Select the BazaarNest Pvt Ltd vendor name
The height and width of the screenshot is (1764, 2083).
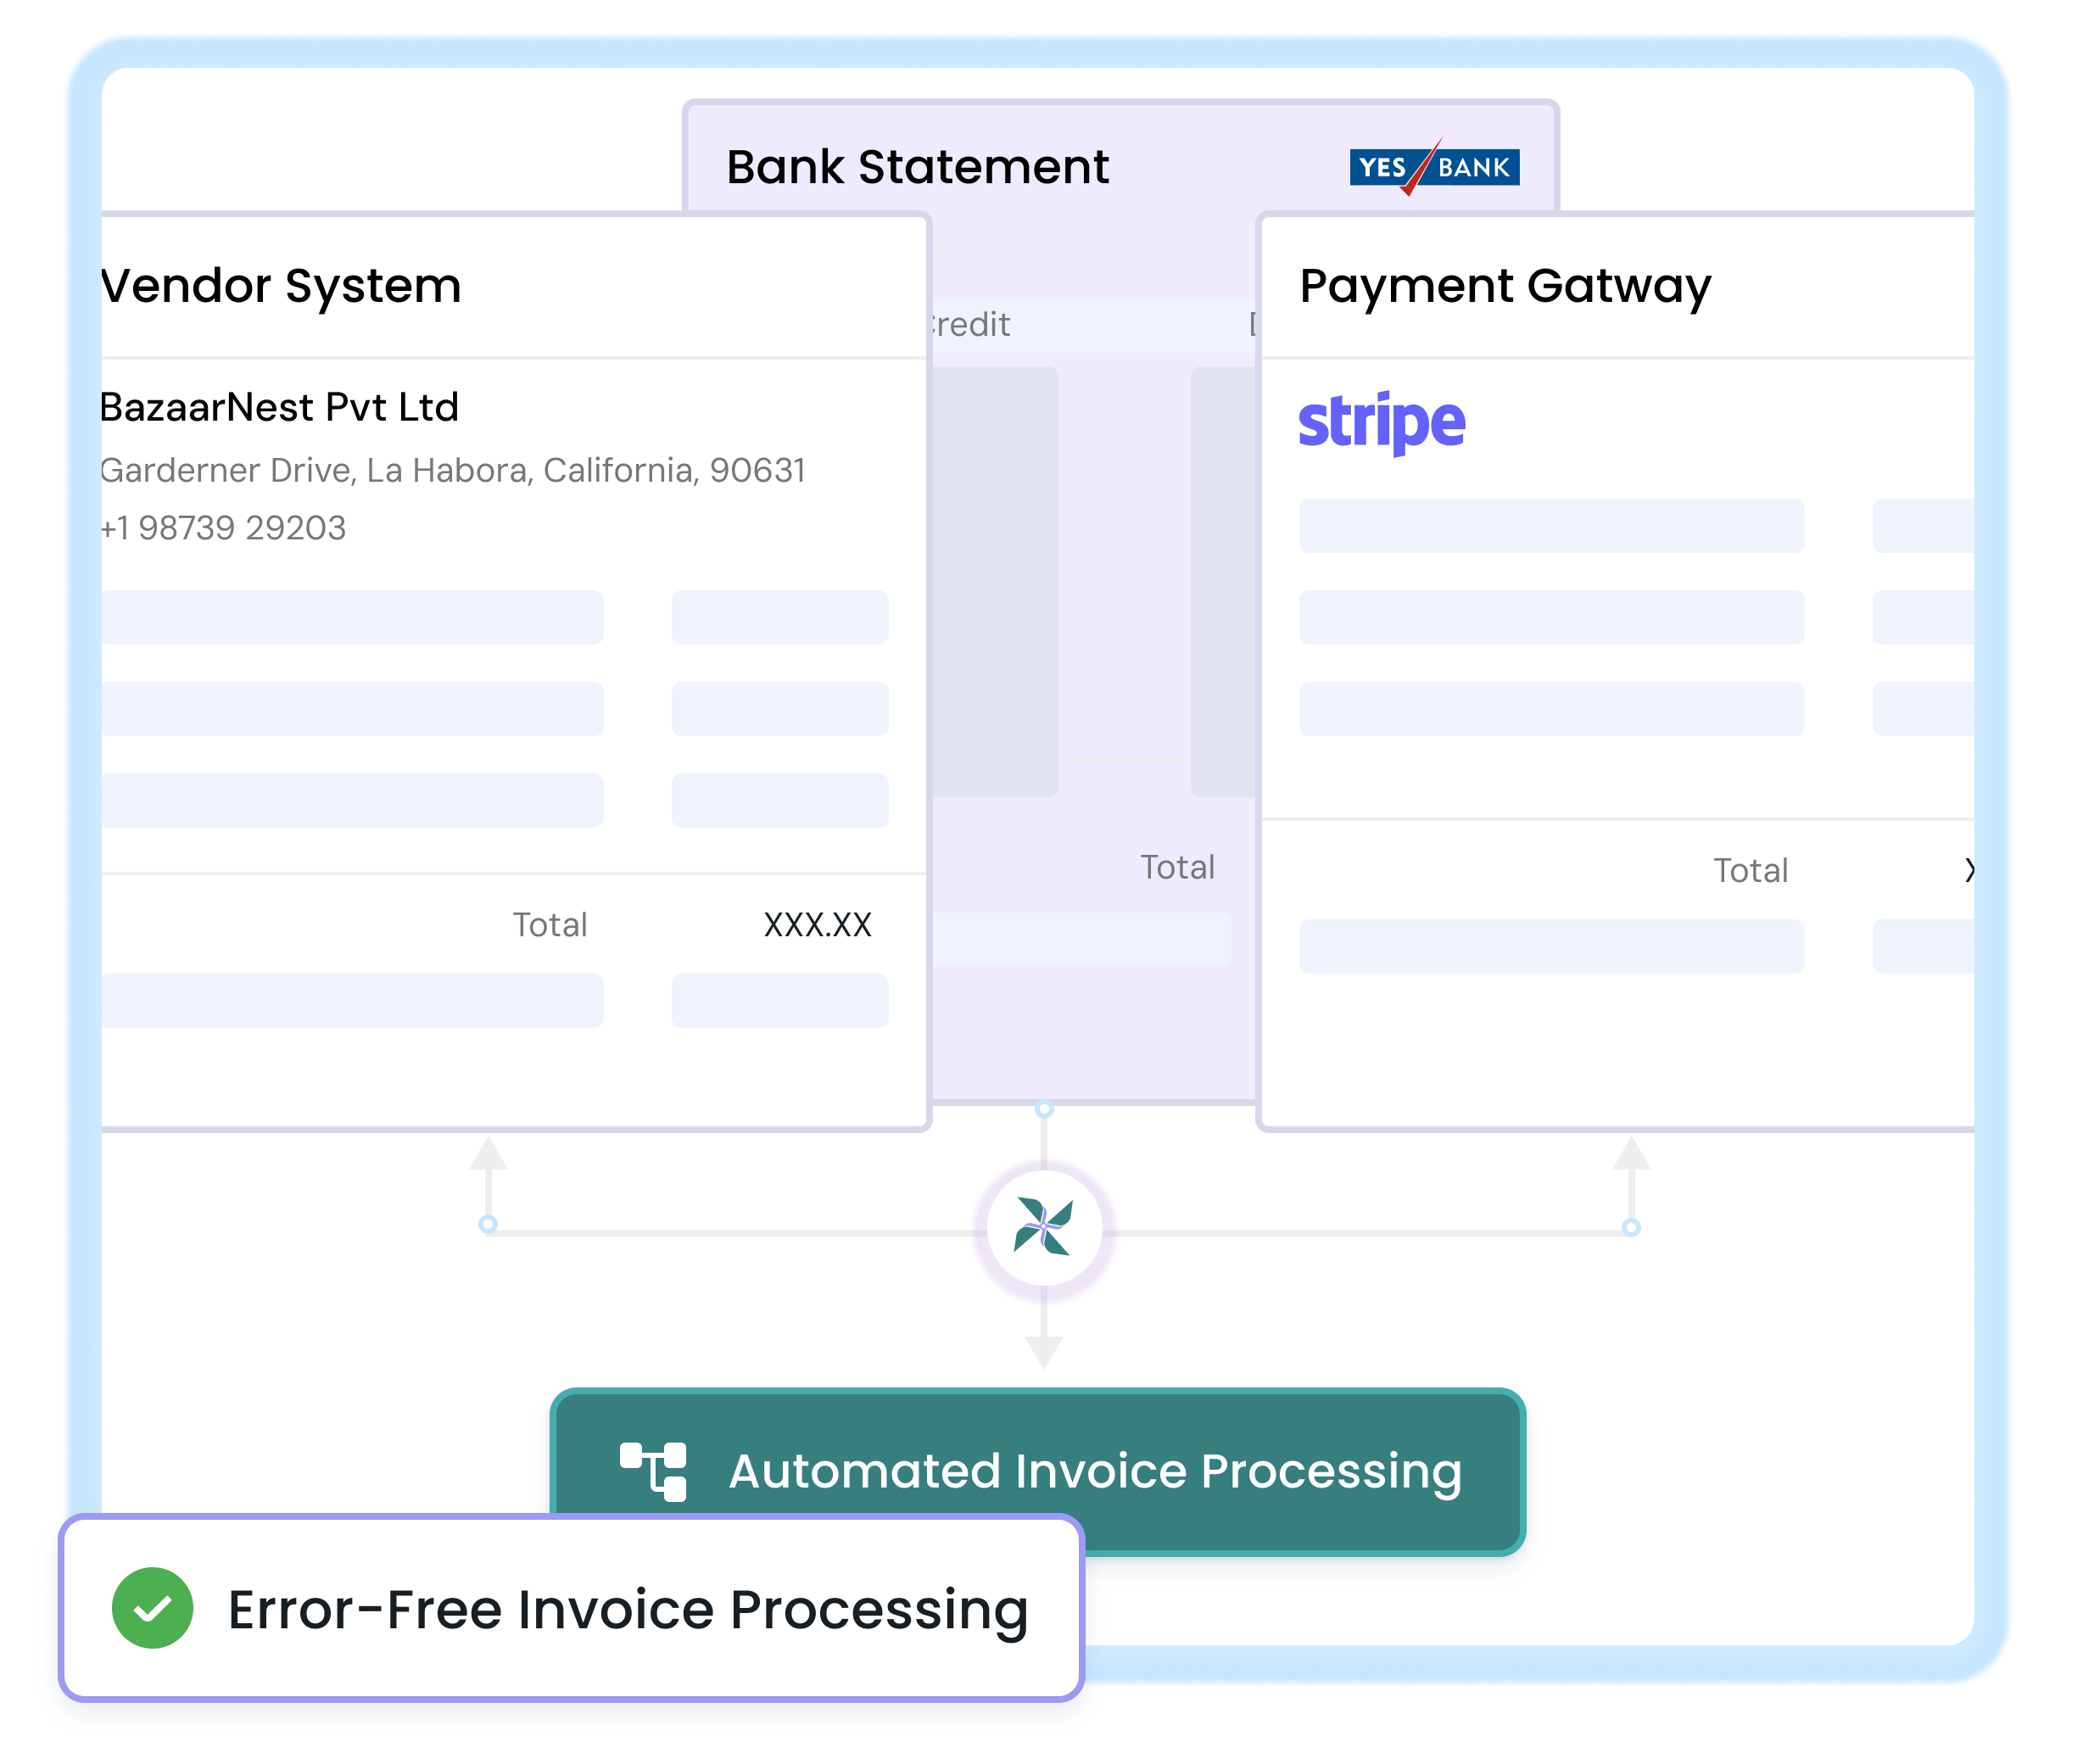coord(279,407)
